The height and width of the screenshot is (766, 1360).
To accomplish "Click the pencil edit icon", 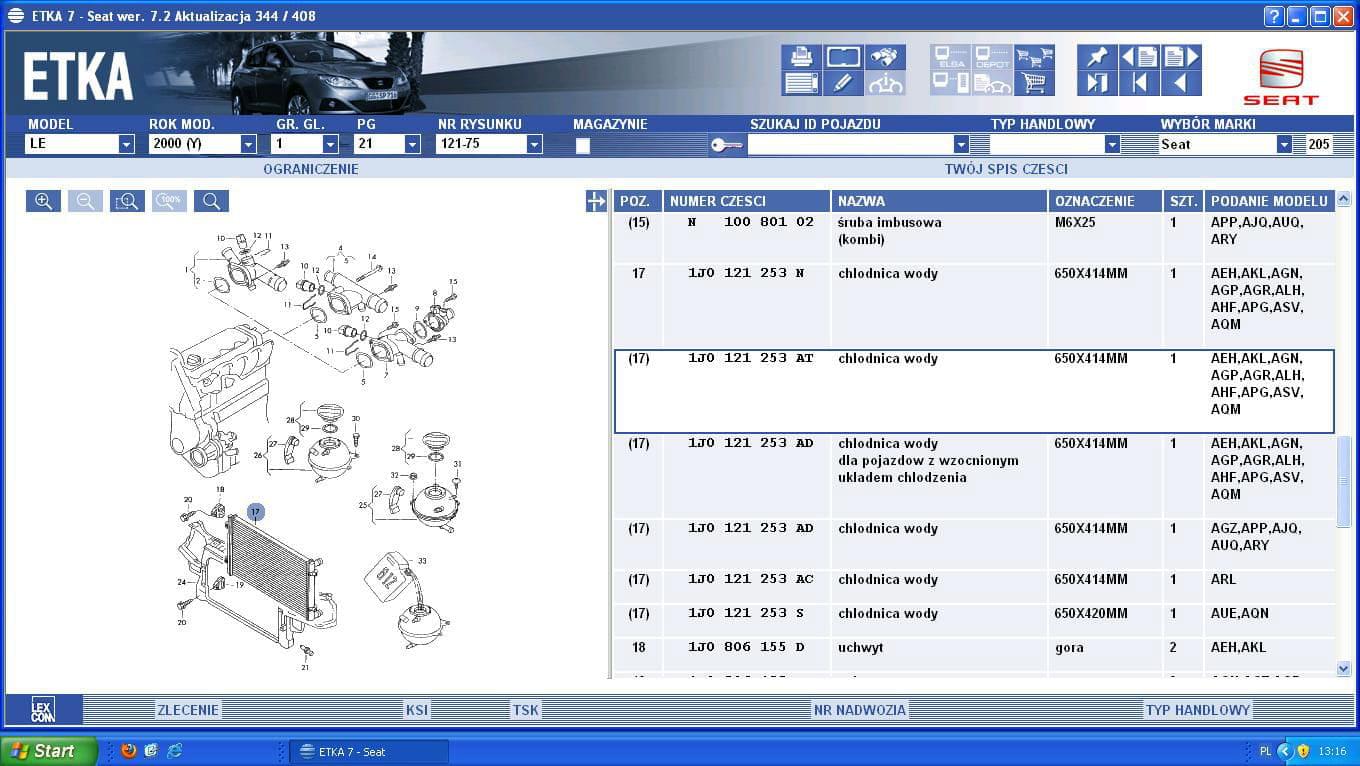I will (843, 83).
